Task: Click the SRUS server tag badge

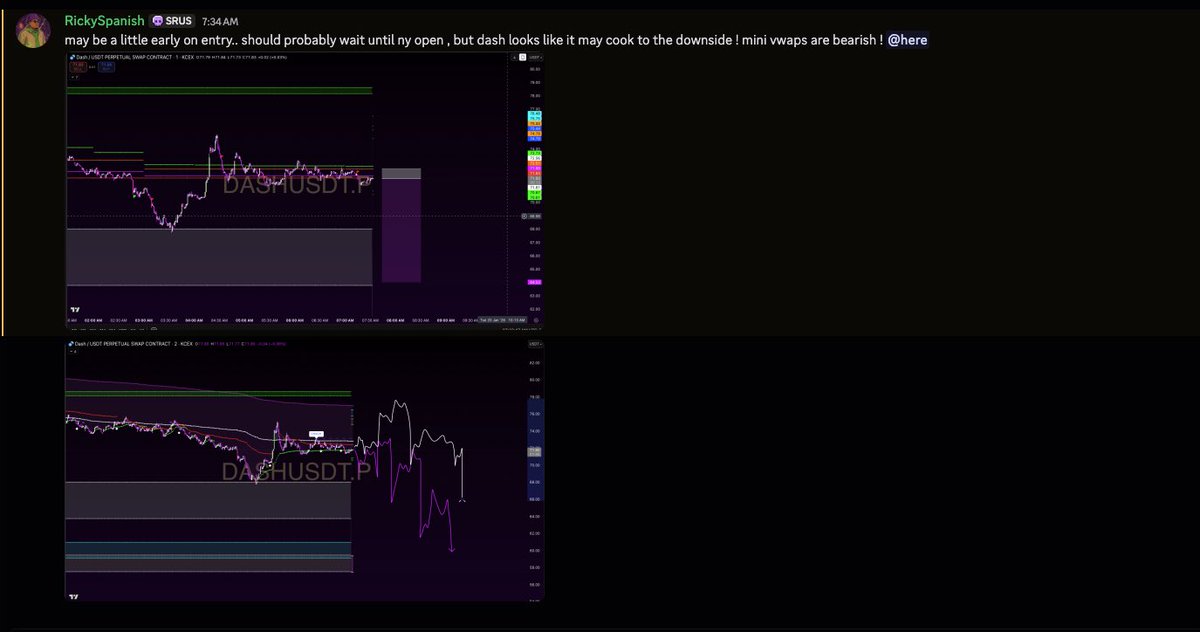Action: pos(171,21)
